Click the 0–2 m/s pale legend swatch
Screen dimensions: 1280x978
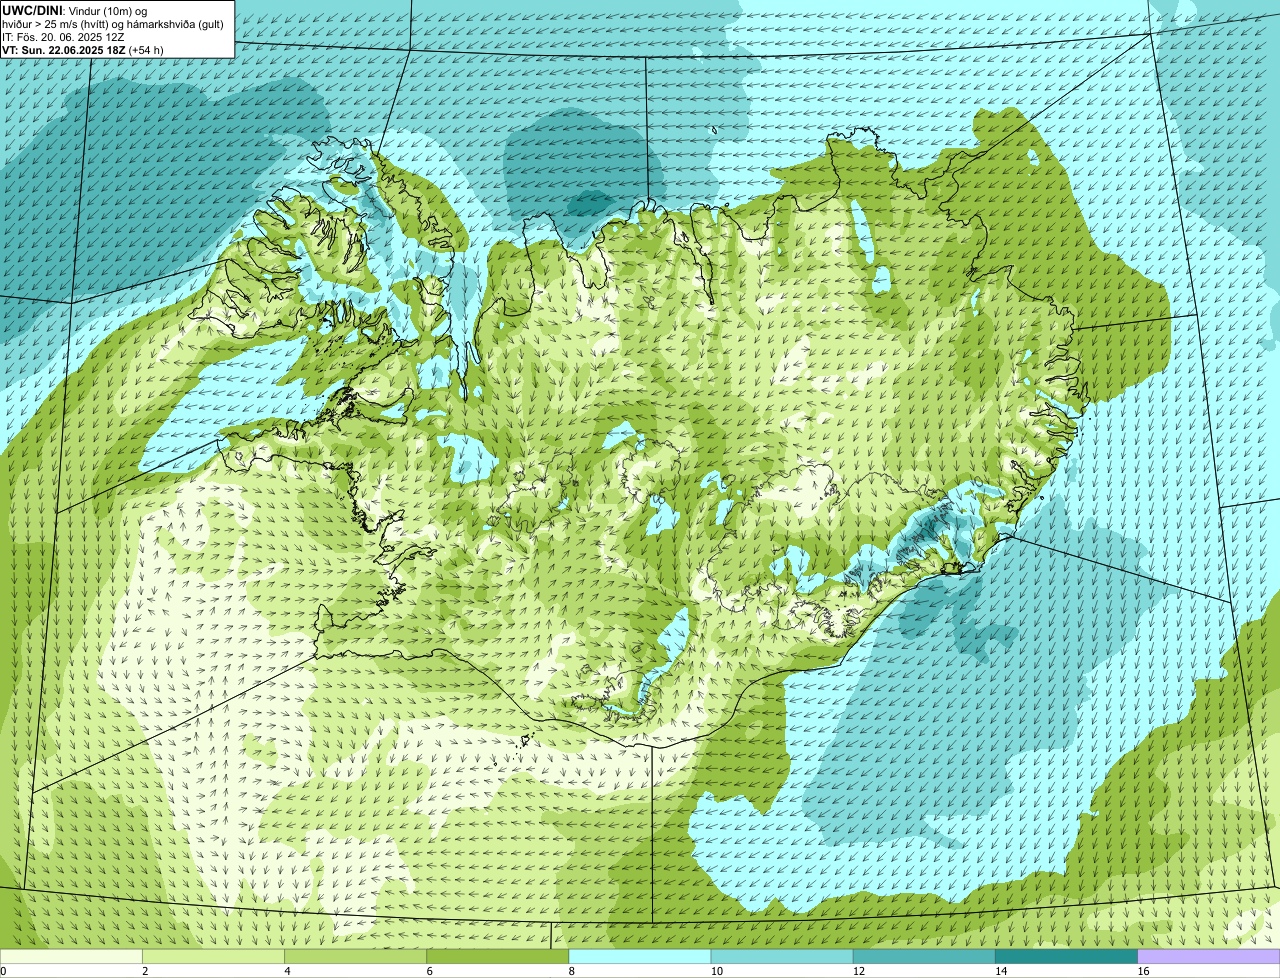click(71, 956)
